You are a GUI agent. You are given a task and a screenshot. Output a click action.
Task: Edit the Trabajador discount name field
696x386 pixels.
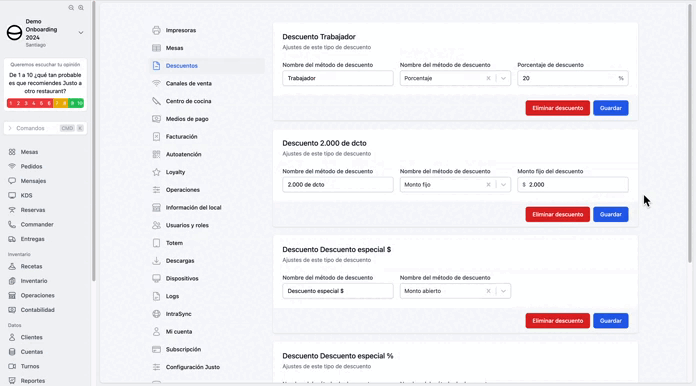(x=338, y=78)
